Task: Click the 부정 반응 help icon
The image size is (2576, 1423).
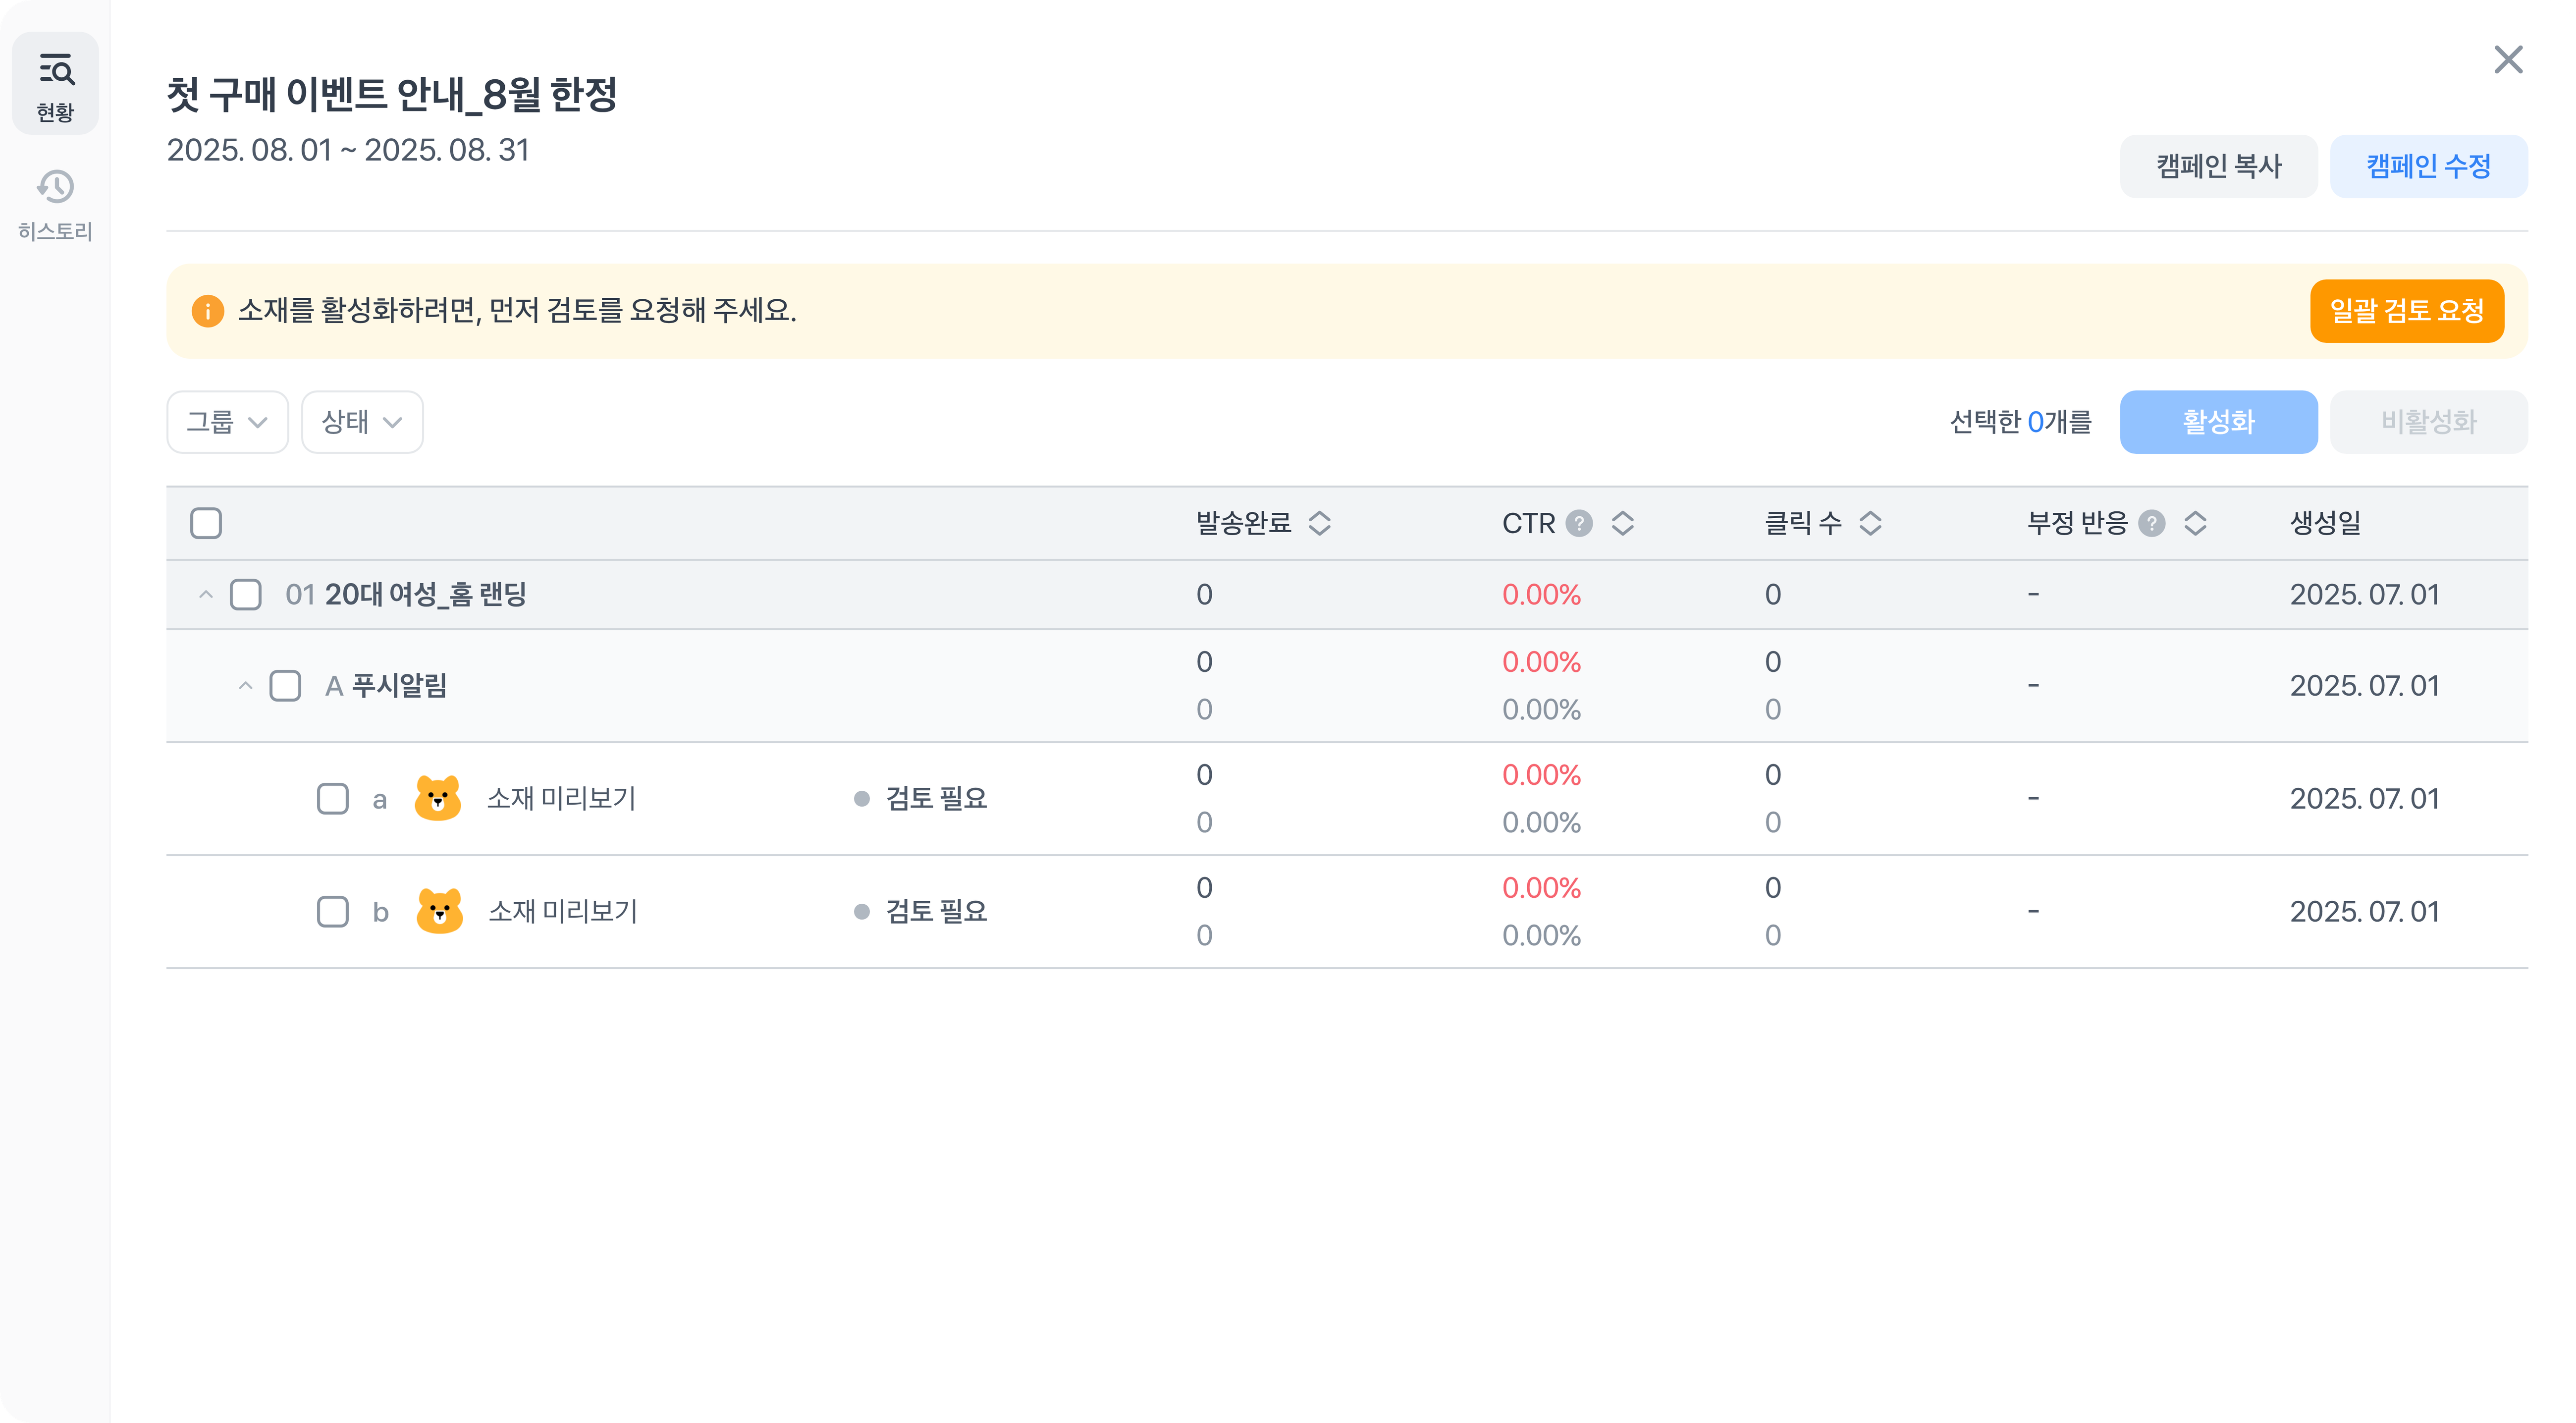Action: click(2152, 523)
